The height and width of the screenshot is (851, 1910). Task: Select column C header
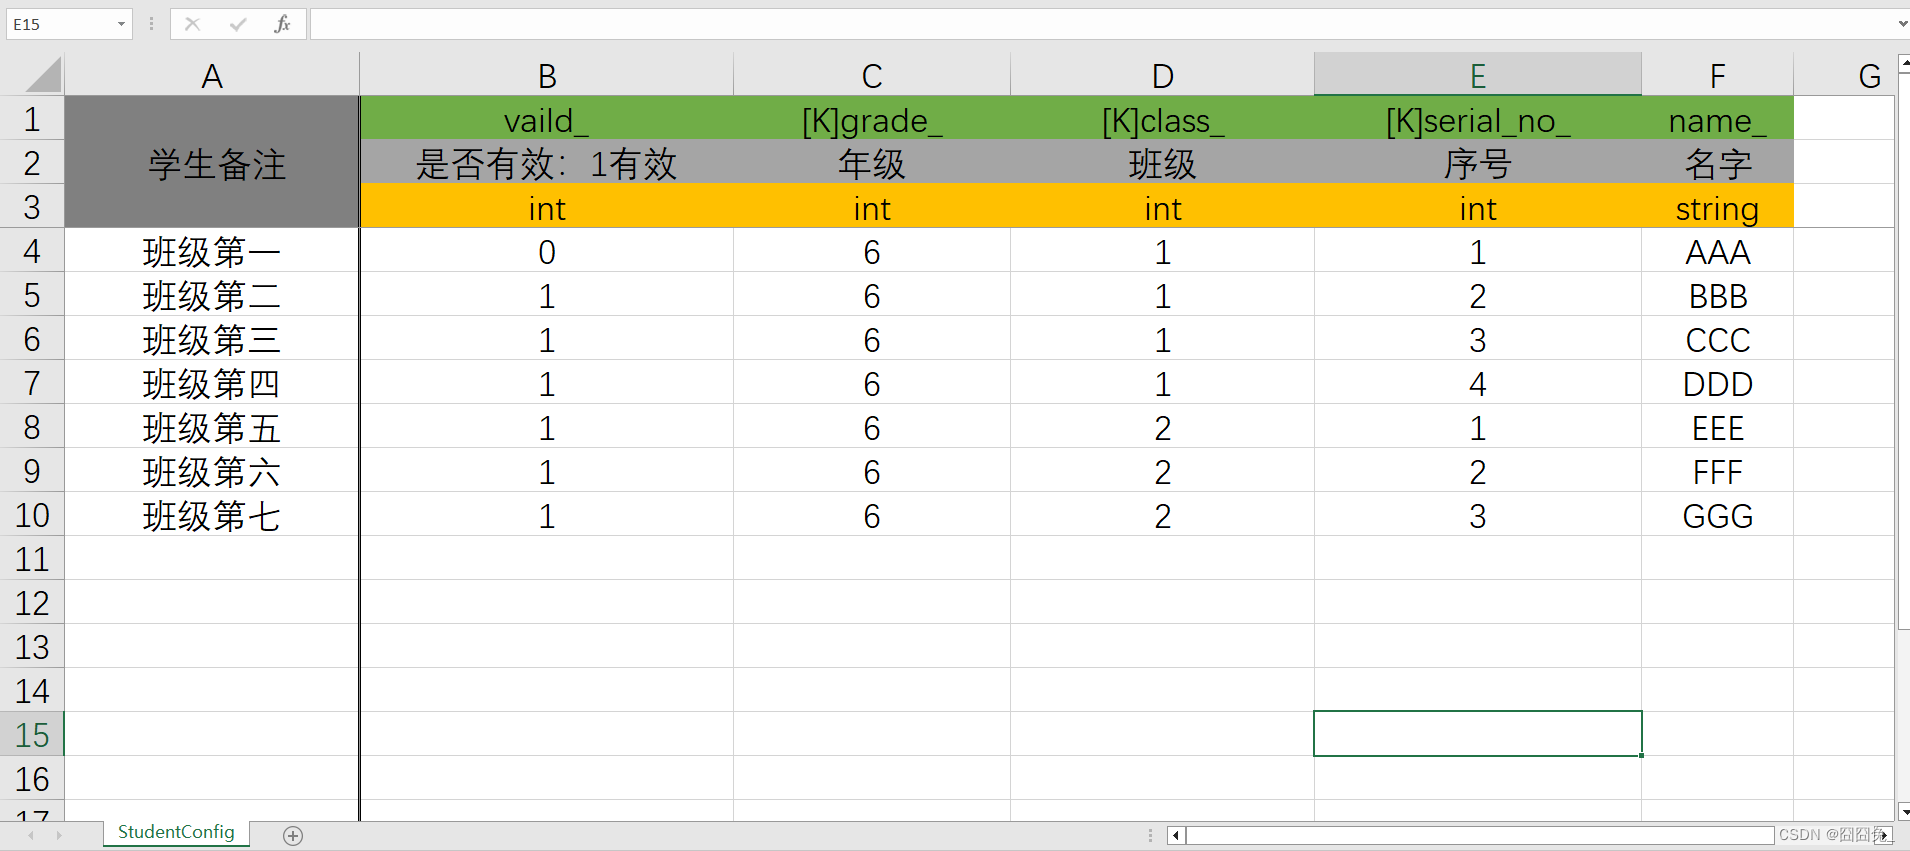point(872,75)
